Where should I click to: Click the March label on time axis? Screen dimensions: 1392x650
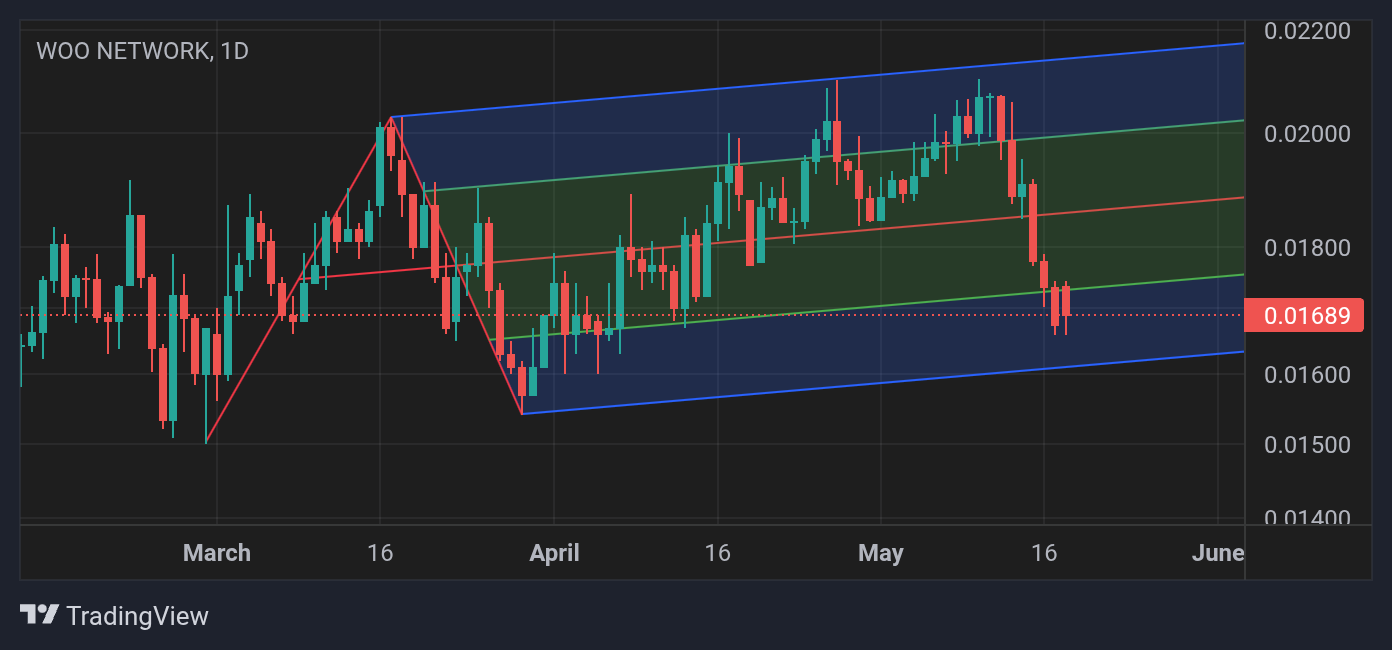pos(217,553)
